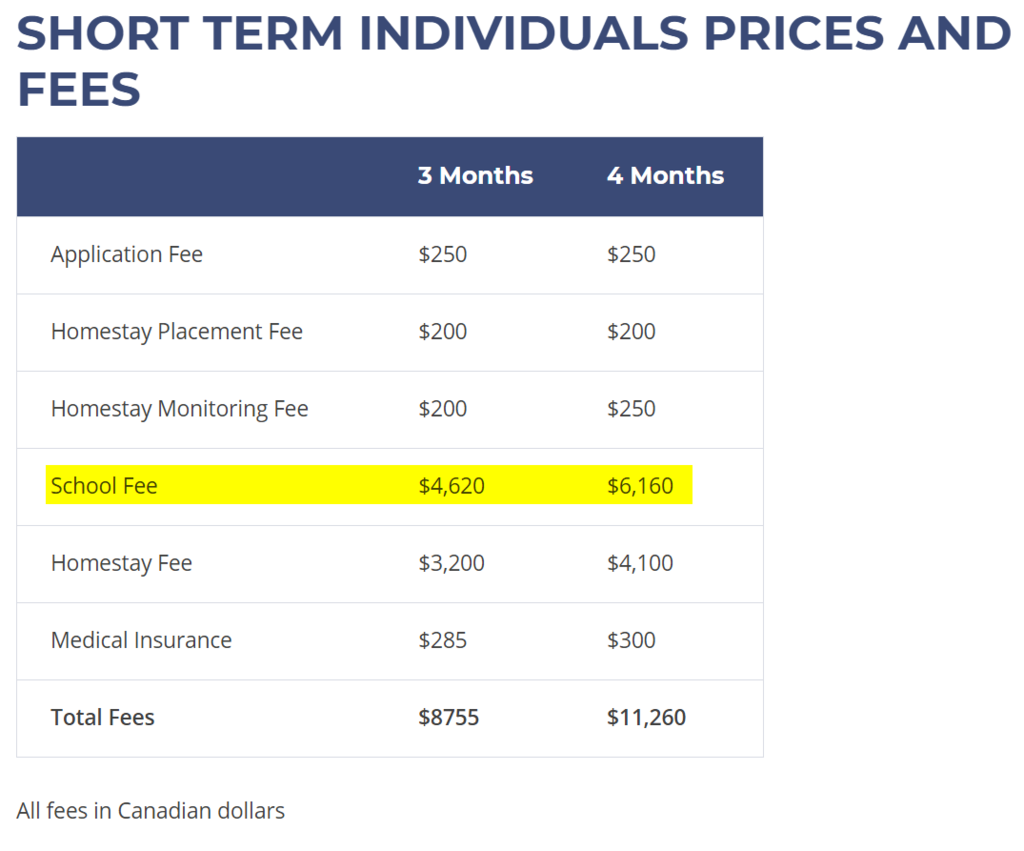Click the 4-month Homestay Monitoring Fee of $250
The image size is (1024, 851).
631,409
